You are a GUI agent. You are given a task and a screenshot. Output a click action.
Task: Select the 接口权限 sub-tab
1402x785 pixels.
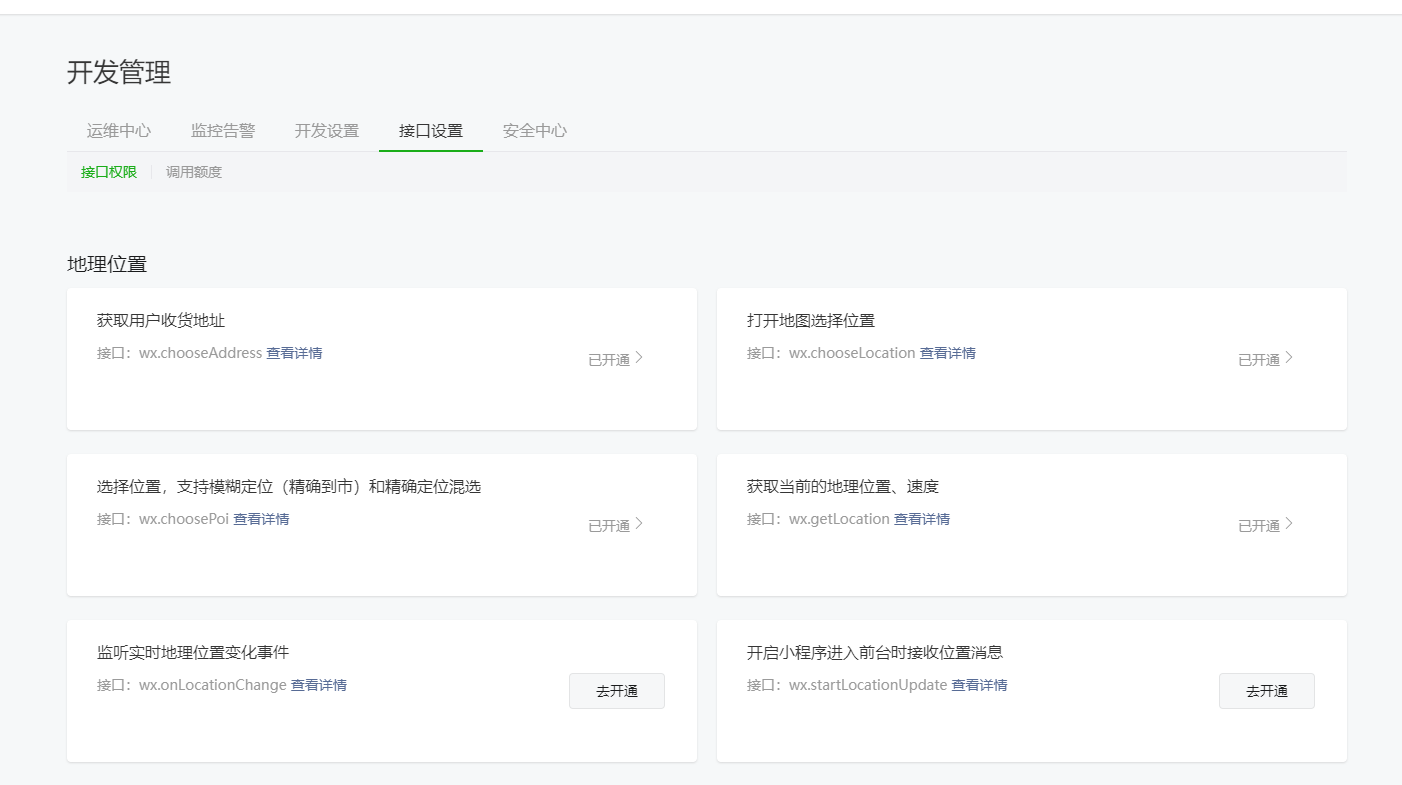109,172
